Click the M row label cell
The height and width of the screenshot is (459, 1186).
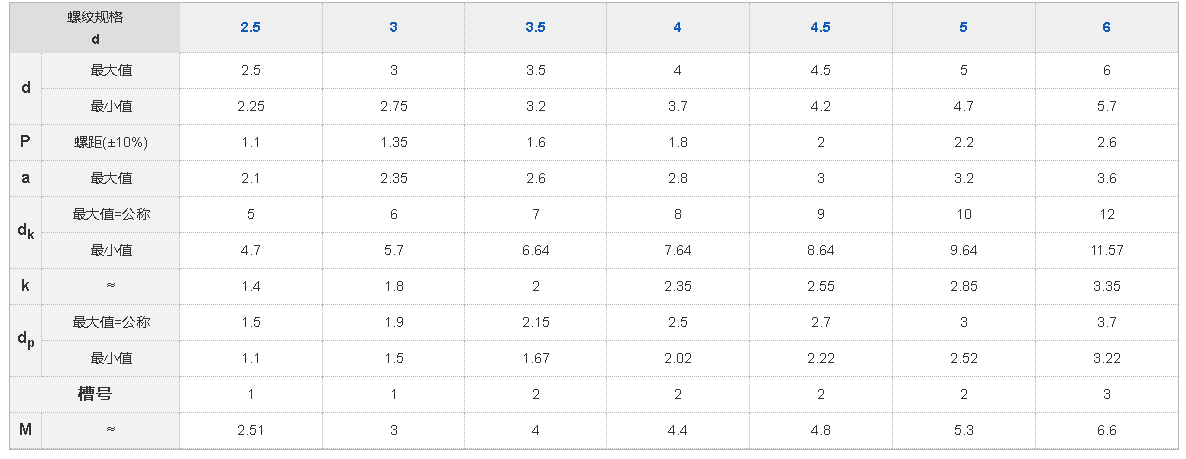(x=26, y=430)
